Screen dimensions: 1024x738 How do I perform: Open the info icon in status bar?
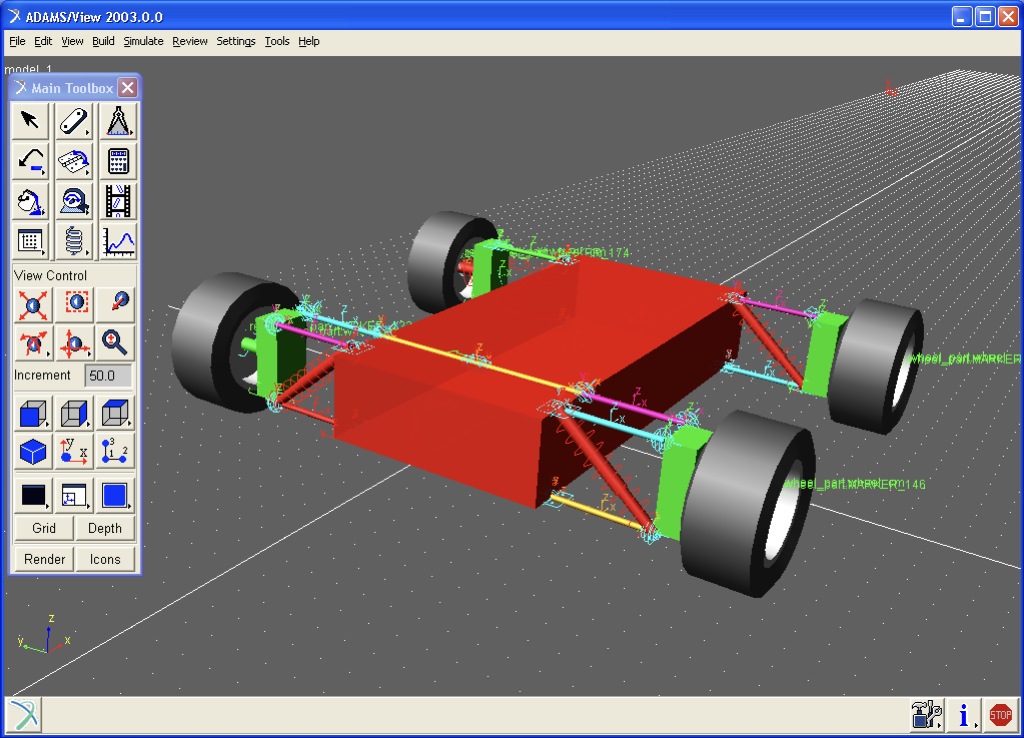point(963,716)
